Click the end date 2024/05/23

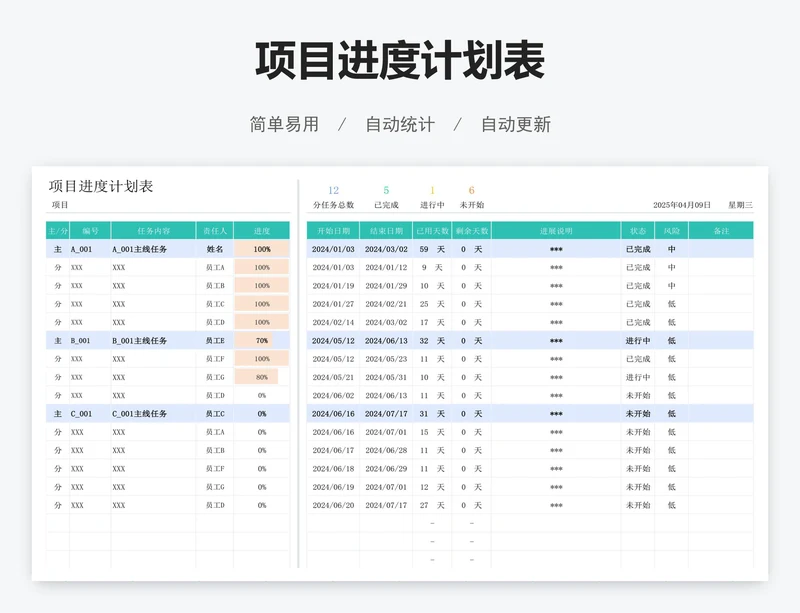(x=386, y=359)
